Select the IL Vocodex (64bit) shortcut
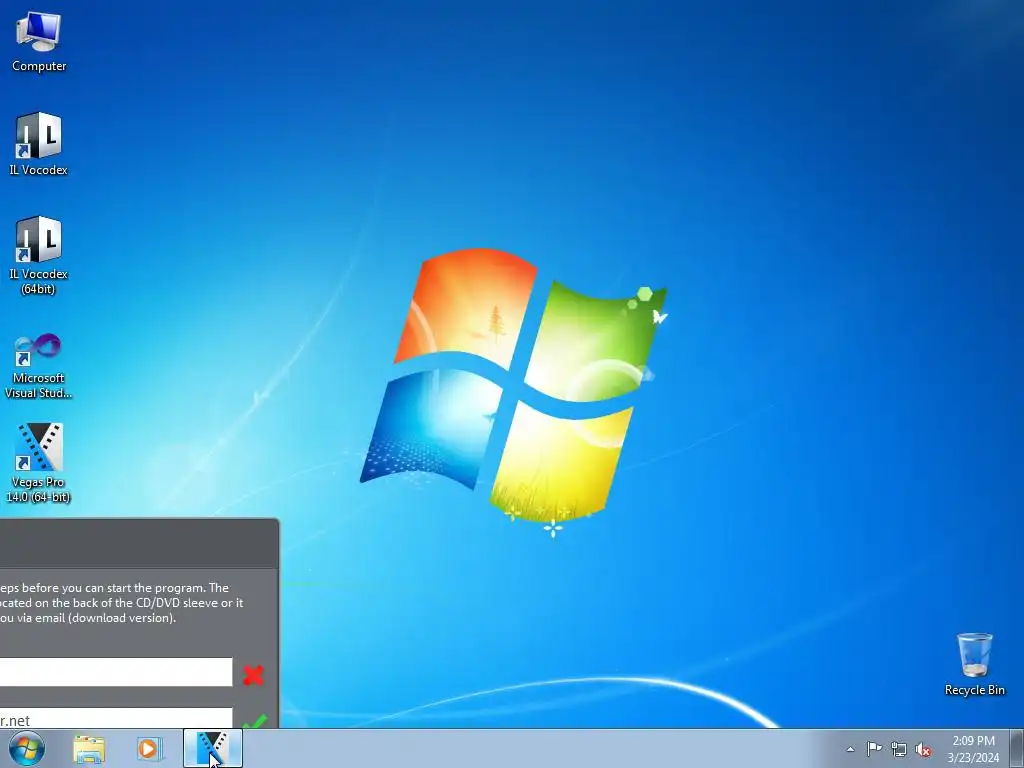The image size is (1024, 768). click(39, 255)
